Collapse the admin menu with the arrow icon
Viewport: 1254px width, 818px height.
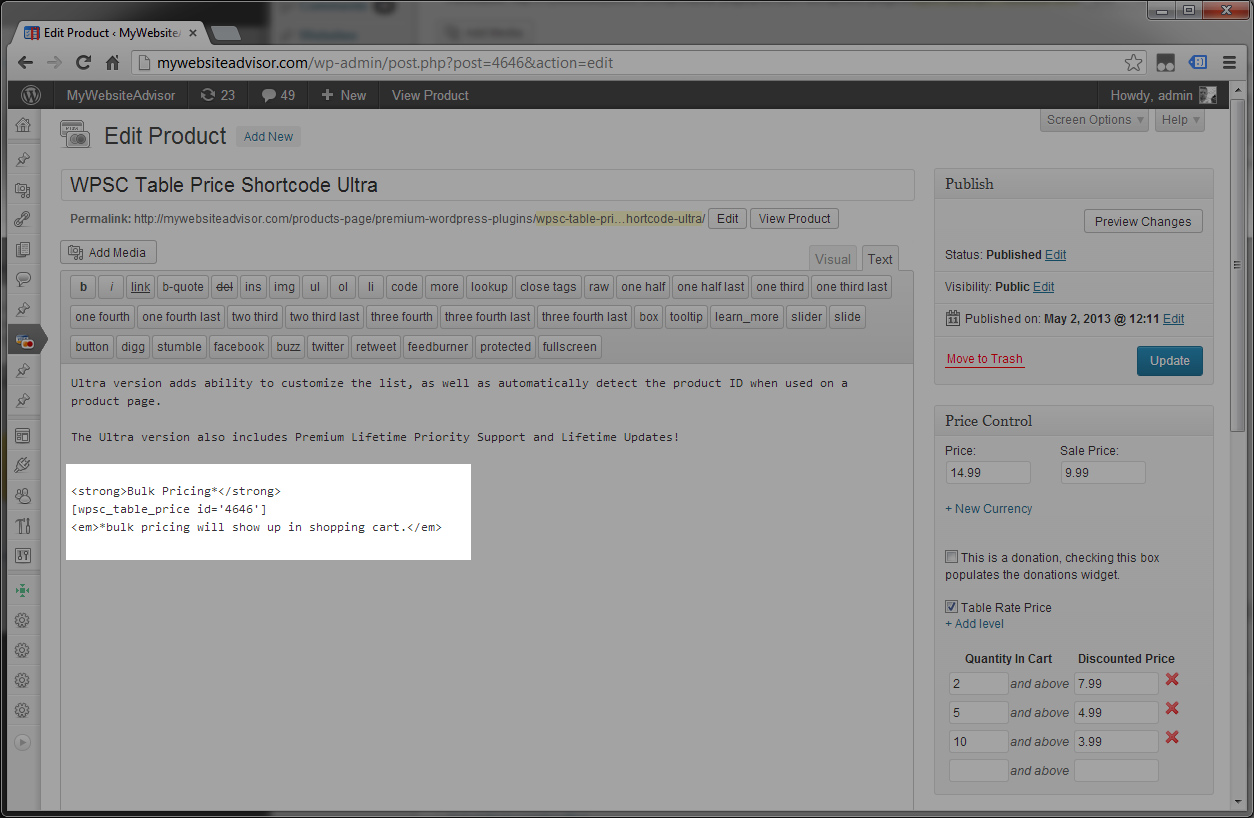coord(22,742)
